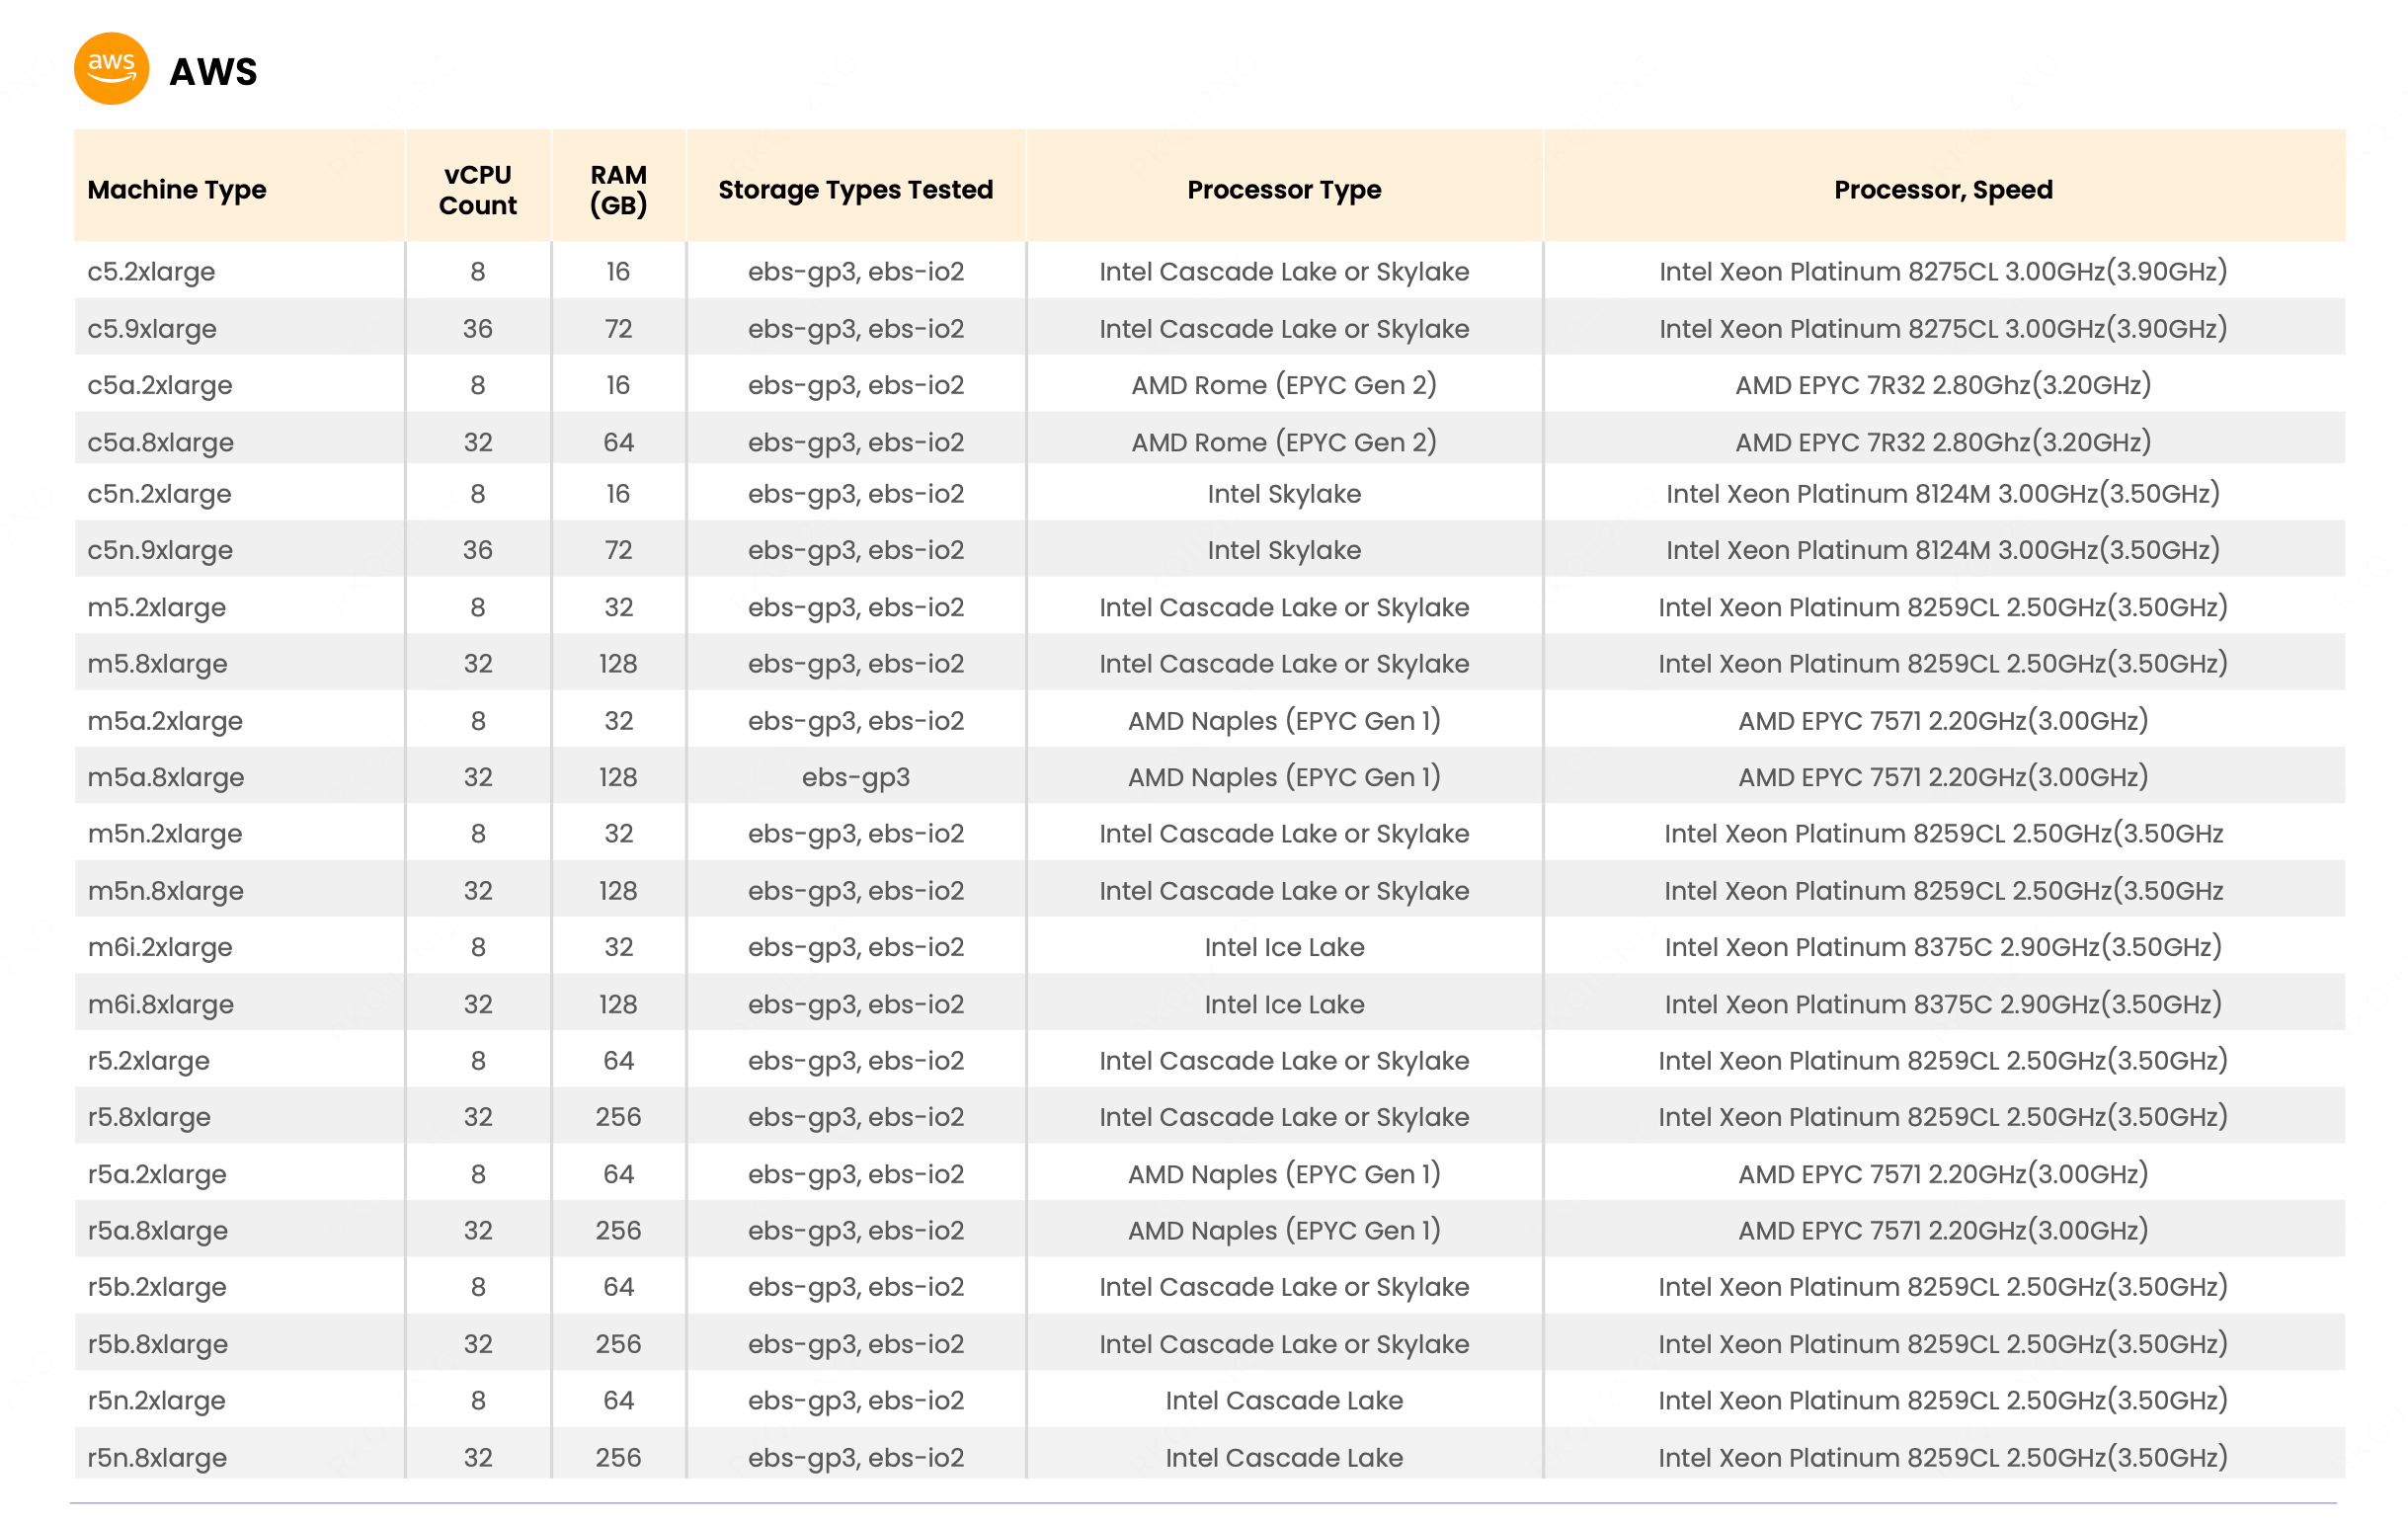The width and height of the screenshot is (2408, 1523).
Task: Click the m6i.2xlarge Intel Ice Lake cell
Action: click(x=1283, y=947)
